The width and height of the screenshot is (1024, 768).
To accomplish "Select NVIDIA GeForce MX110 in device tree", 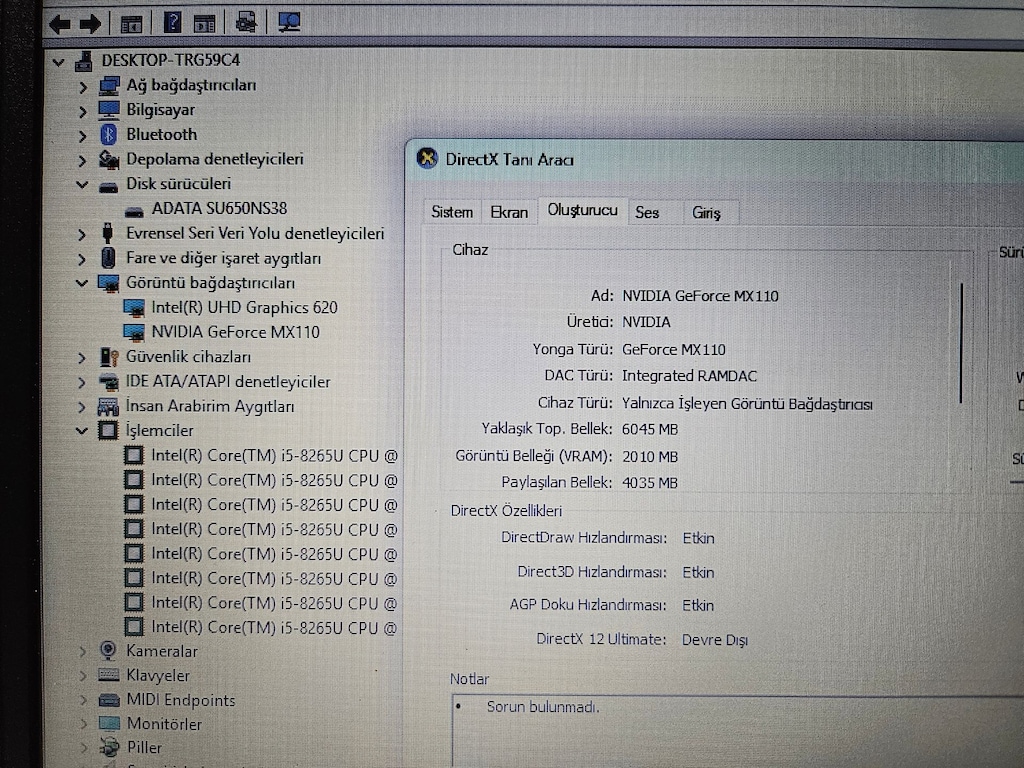I will pos(236,332).
